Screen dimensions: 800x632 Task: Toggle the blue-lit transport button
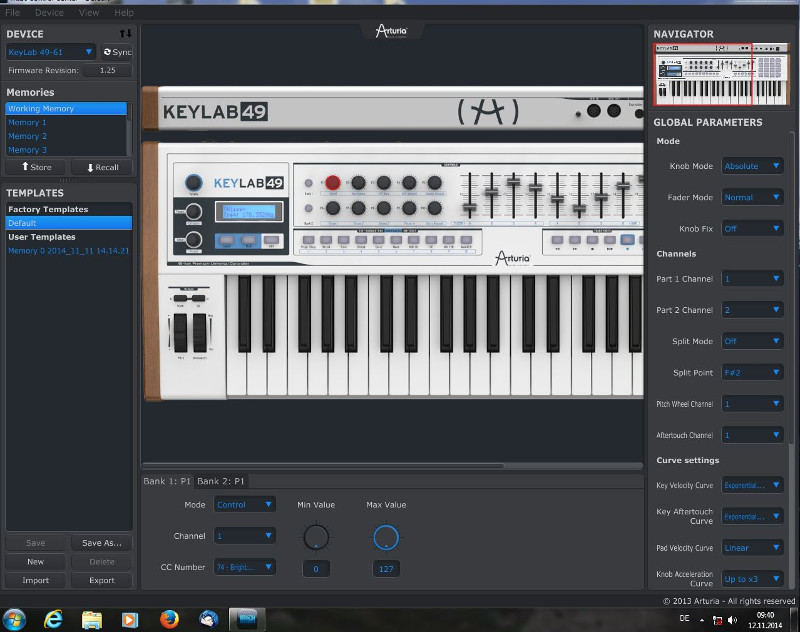pyautogui.click(x=628, y=240)
